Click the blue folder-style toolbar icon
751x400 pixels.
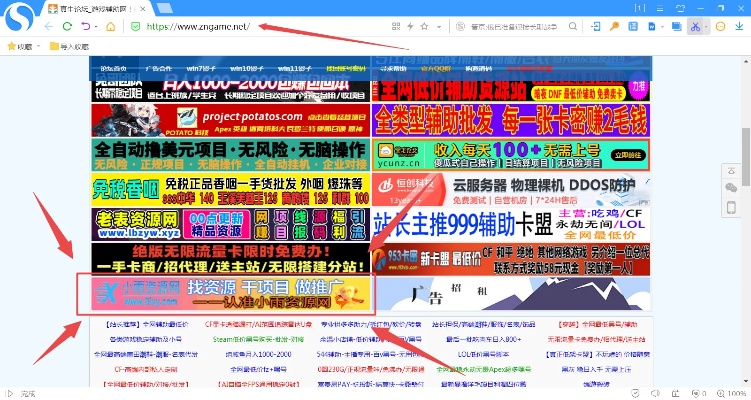676,26
